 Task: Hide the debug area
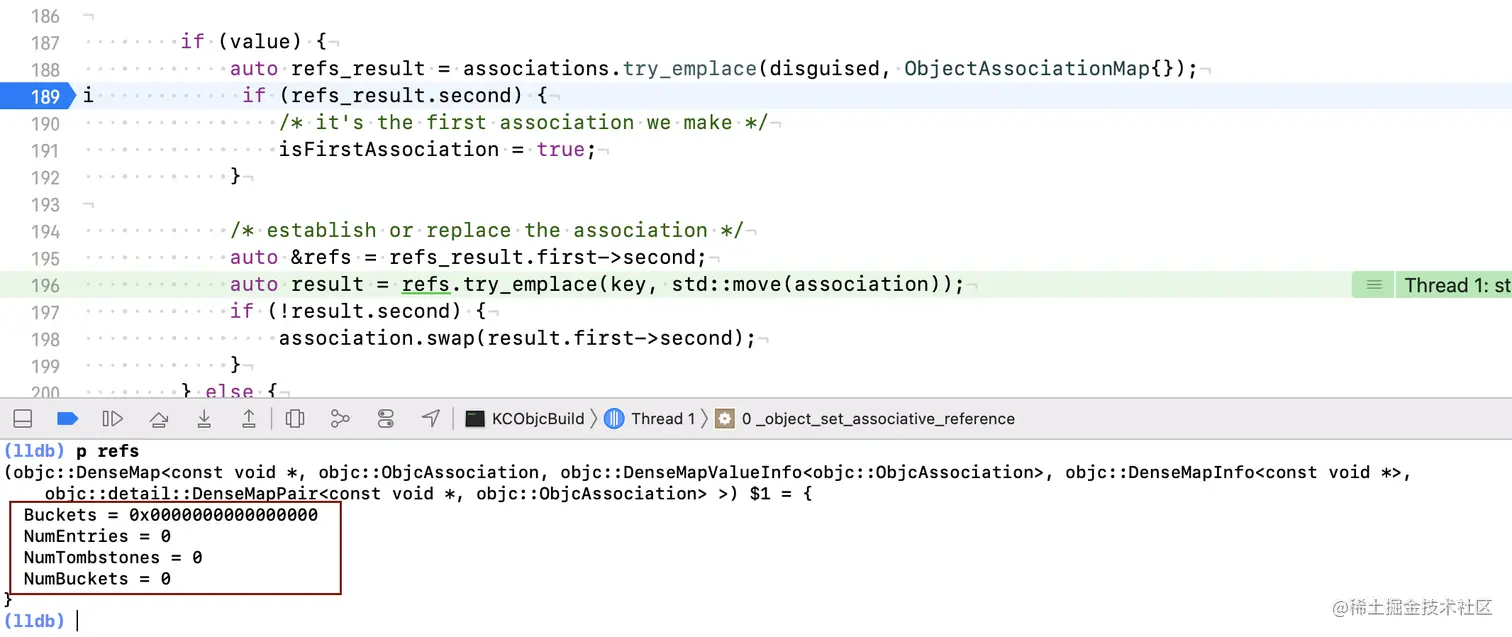tap(23, 419)
